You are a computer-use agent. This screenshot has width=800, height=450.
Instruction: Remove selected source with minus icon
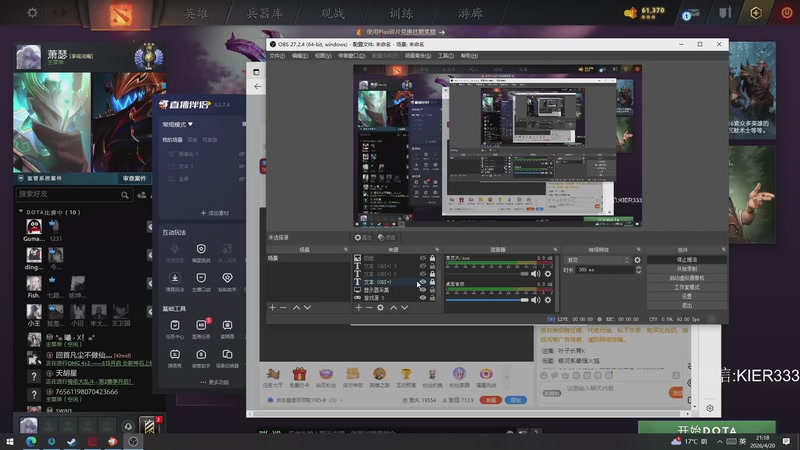pos(369,308)
